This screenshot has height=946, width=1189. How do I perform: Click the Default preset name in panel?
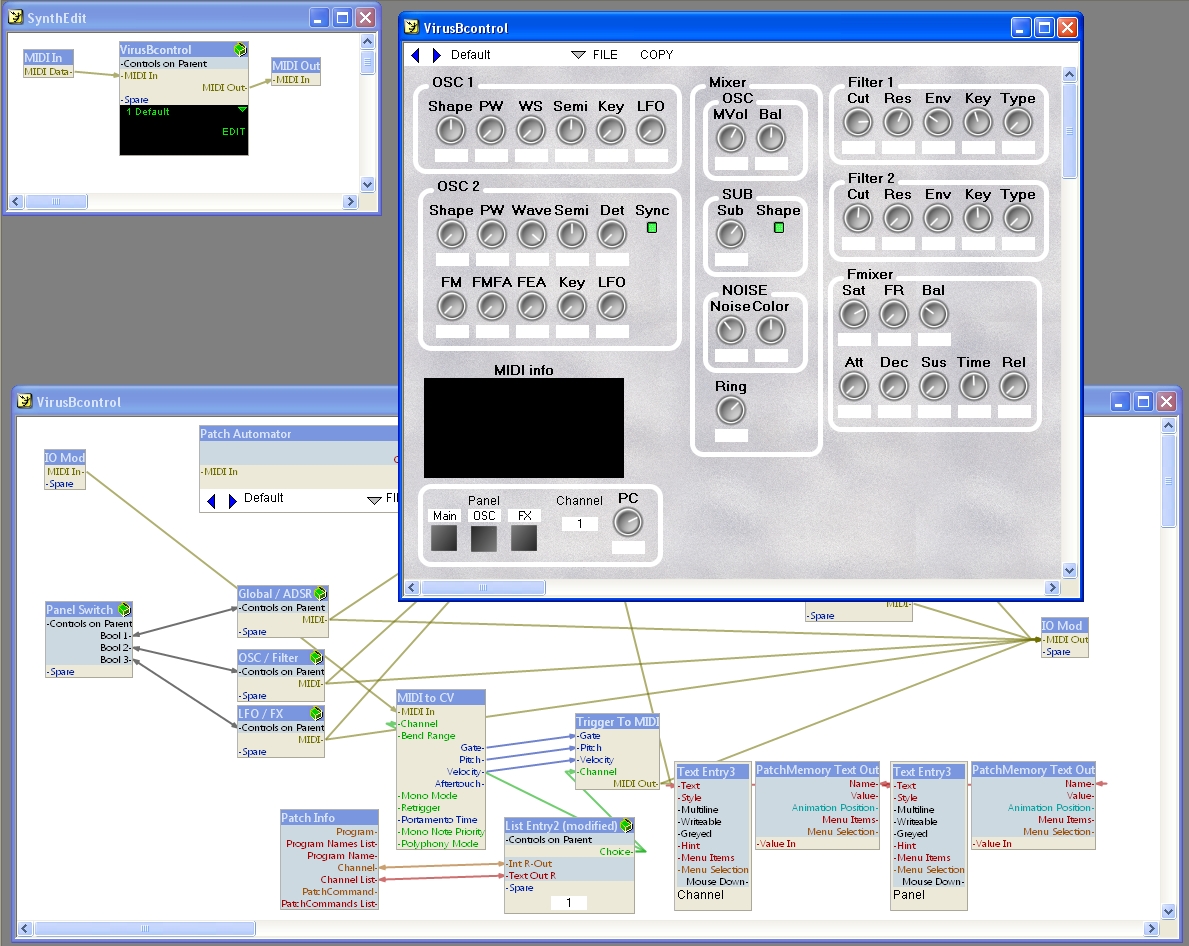[x=470, y=55]
